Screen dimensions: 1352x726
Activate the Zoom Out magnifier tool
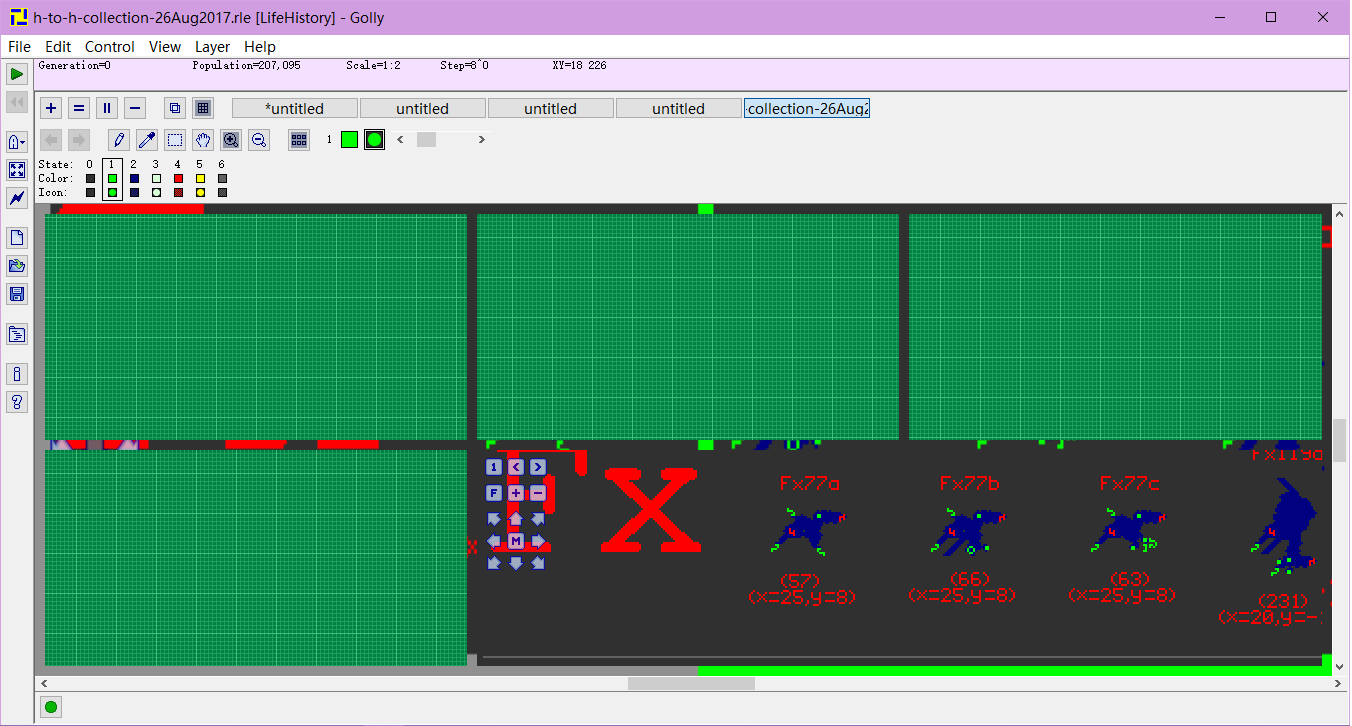(259, 140)
